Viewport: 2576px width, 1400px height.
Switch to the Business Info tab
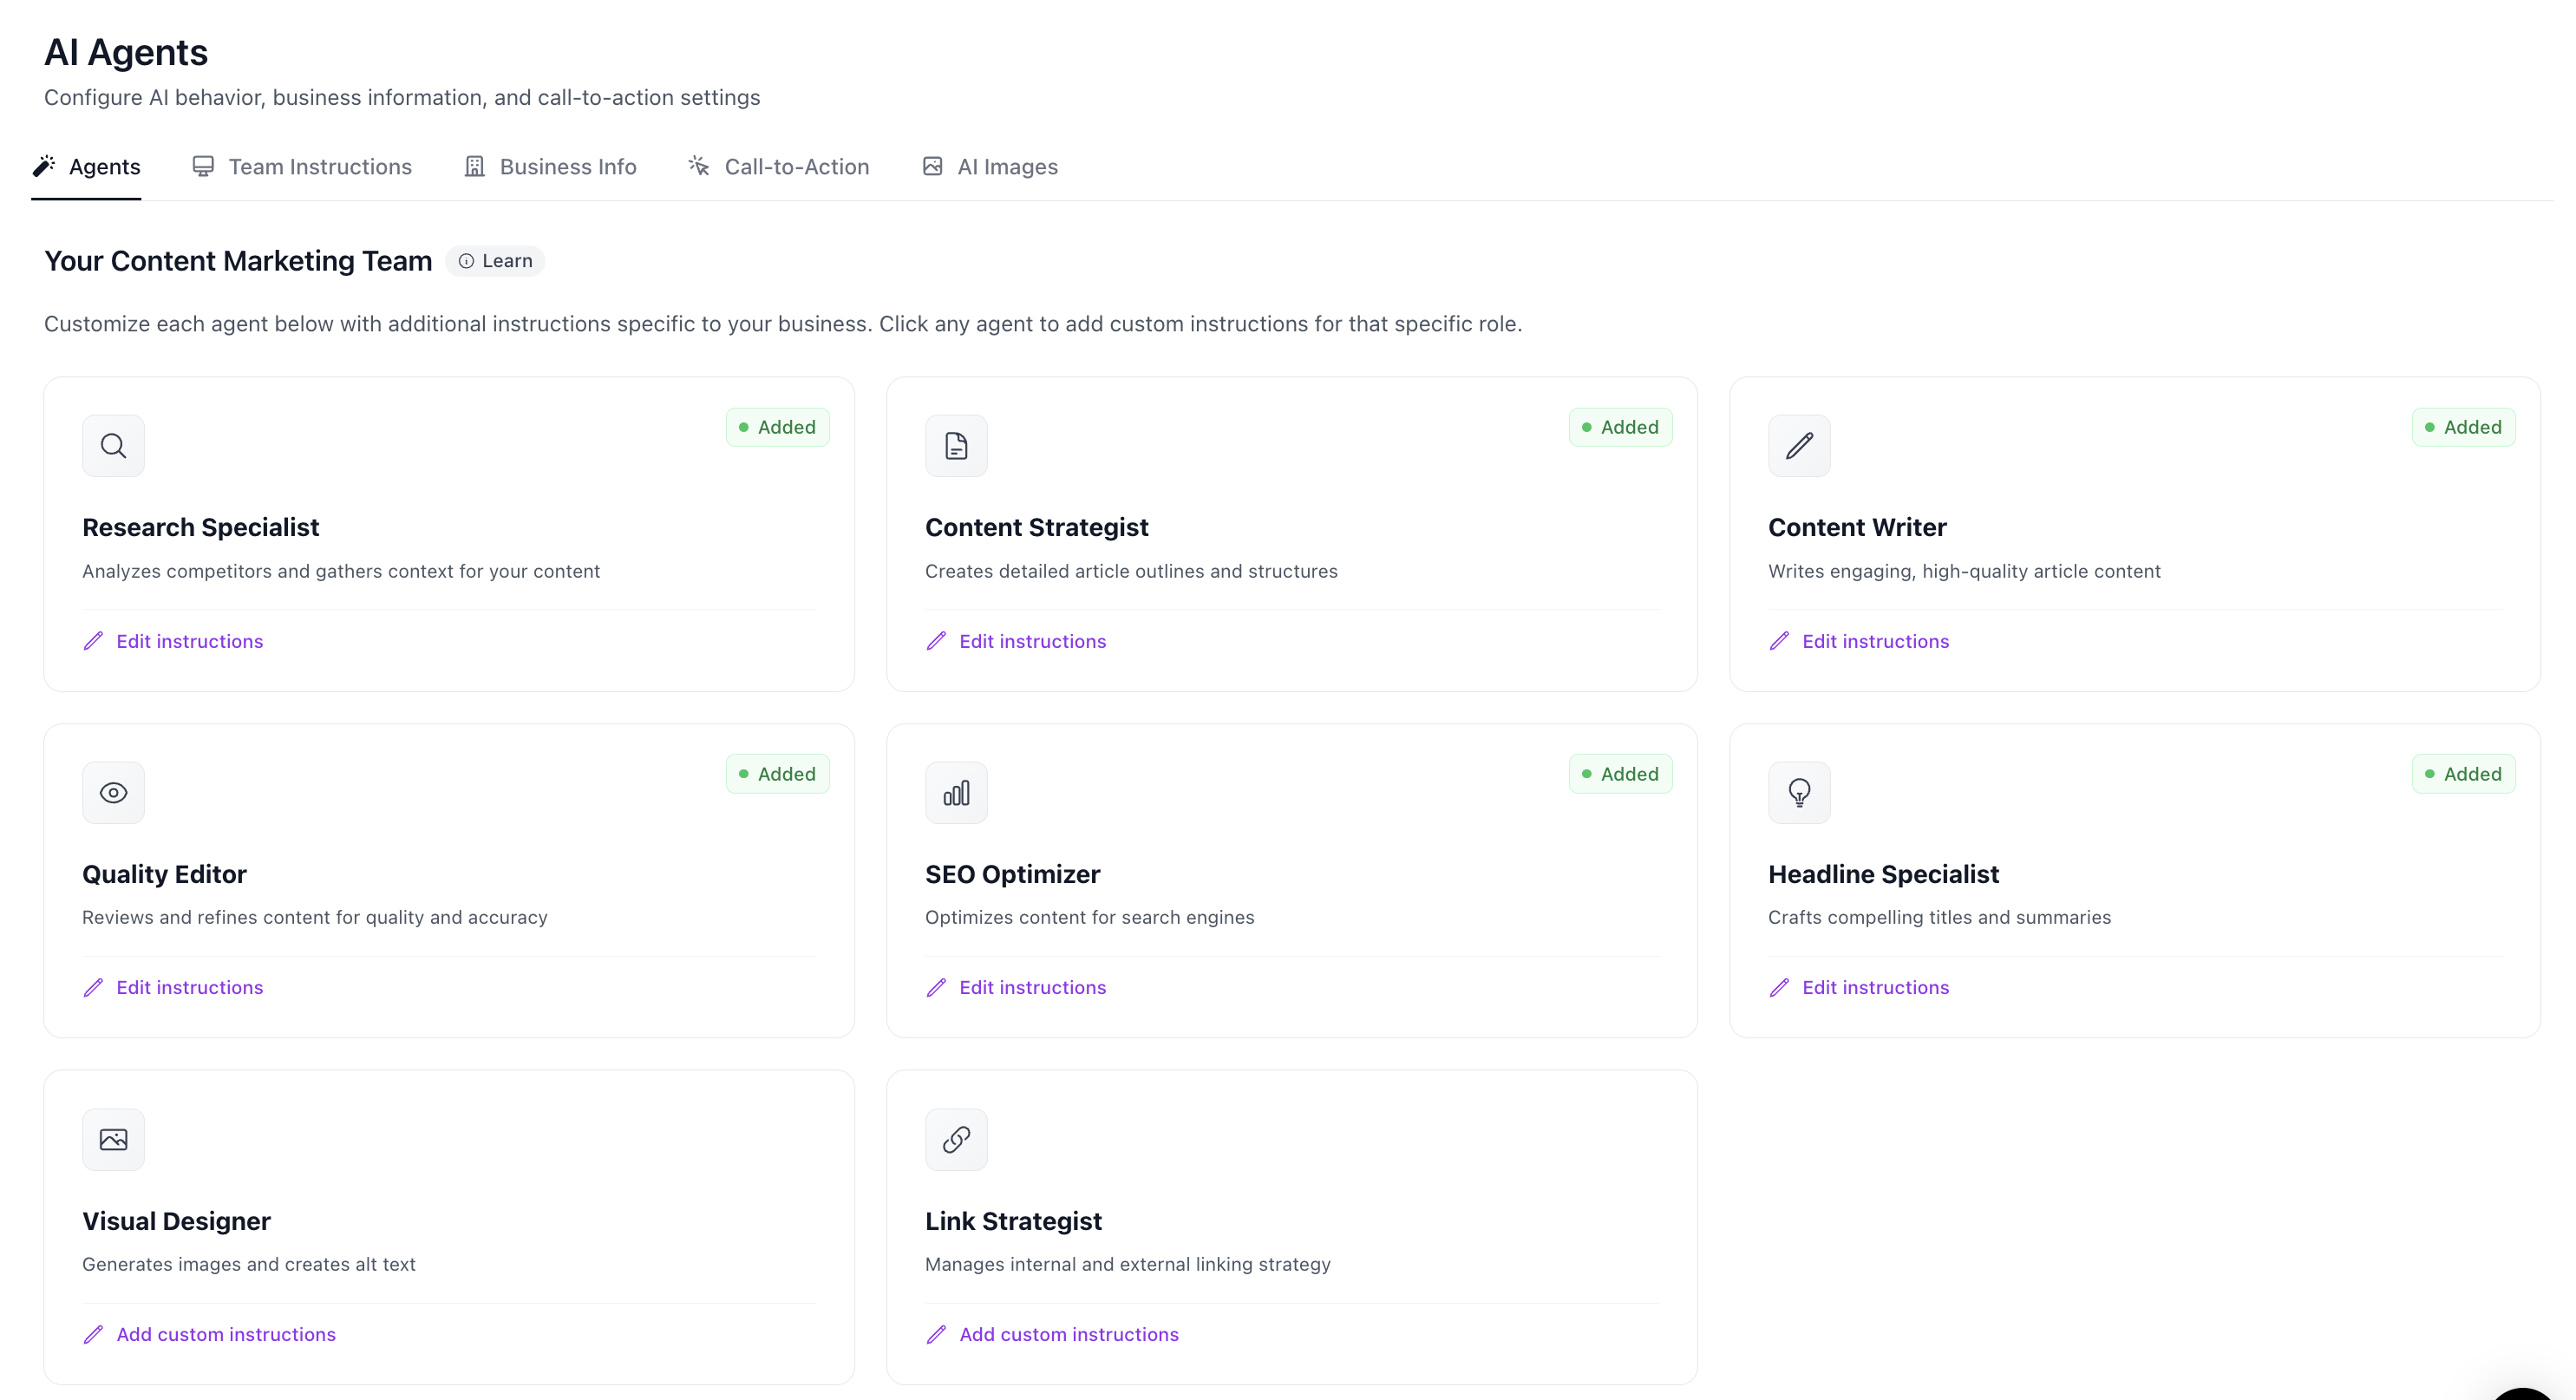[549, 166]
